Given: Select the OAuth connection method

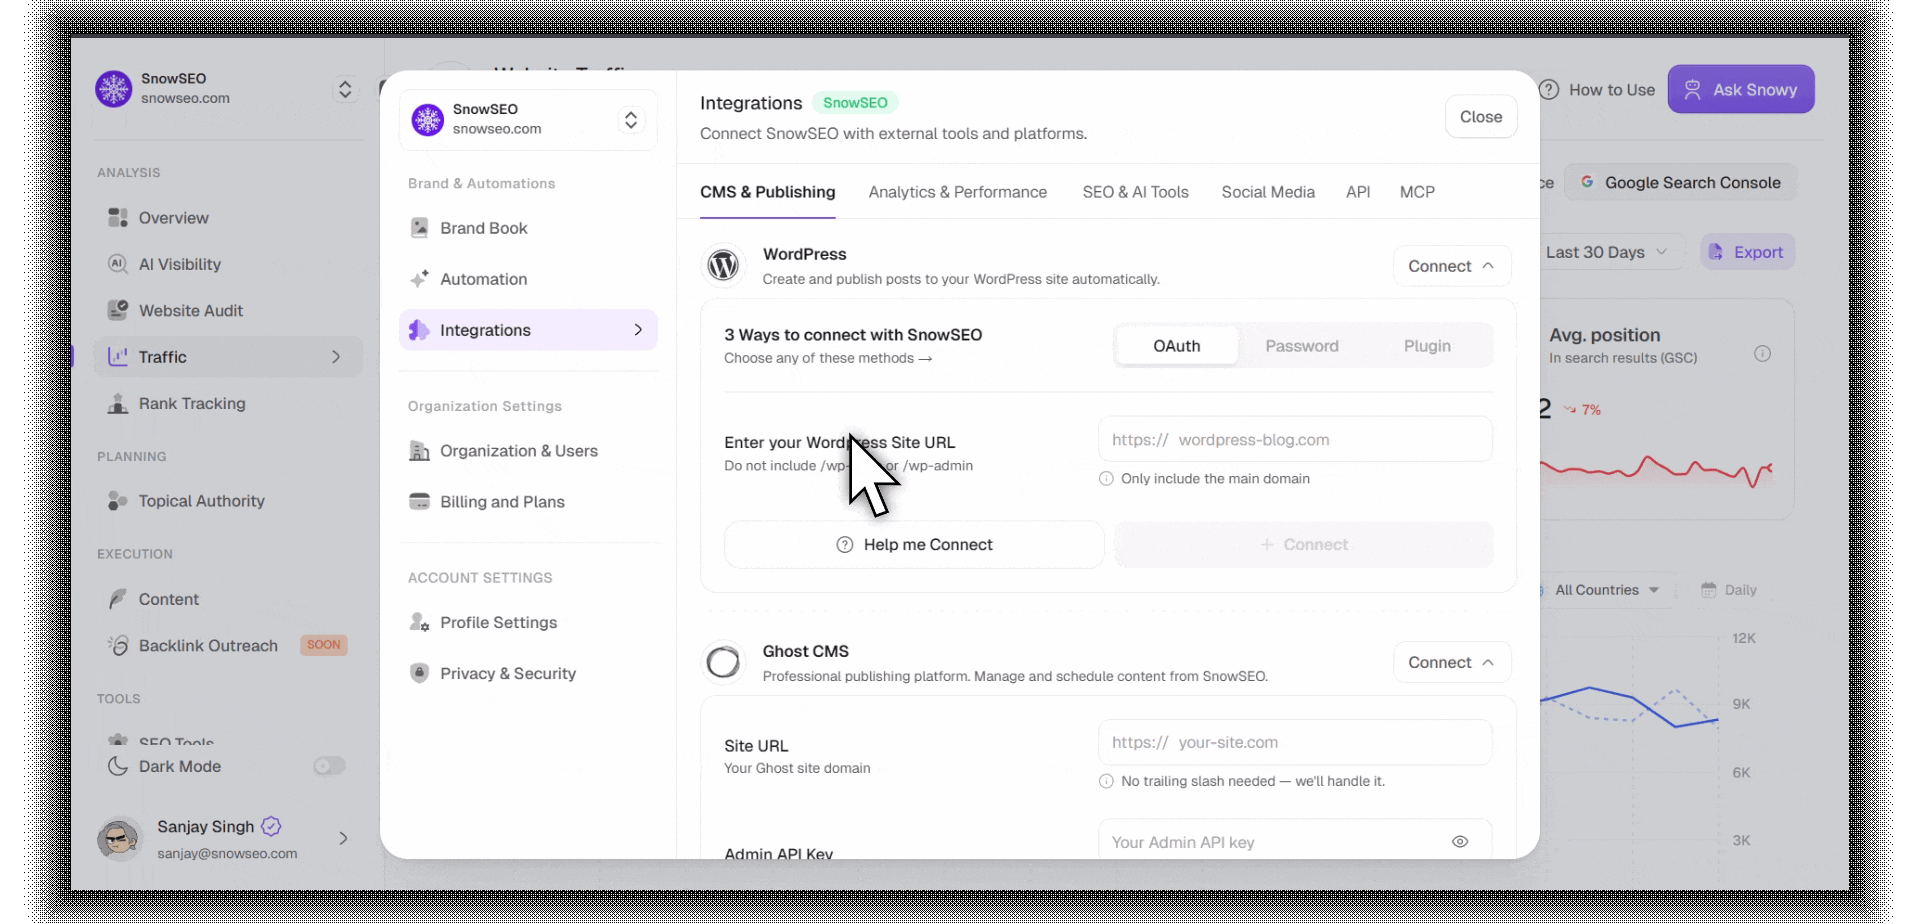Looking at the screenshot, I should click(1177, 346).
